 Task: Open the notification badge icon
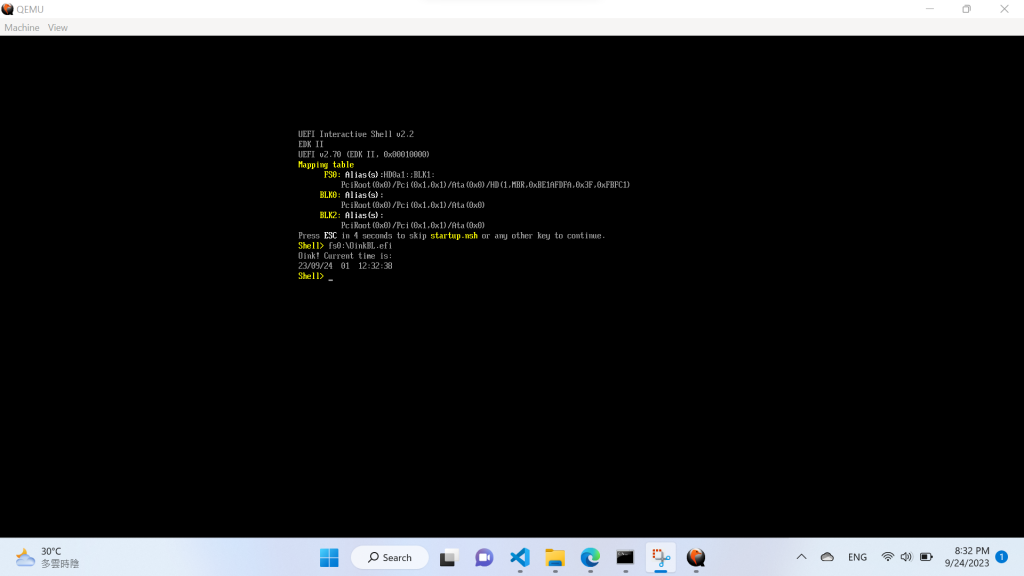coord(1002,557)
